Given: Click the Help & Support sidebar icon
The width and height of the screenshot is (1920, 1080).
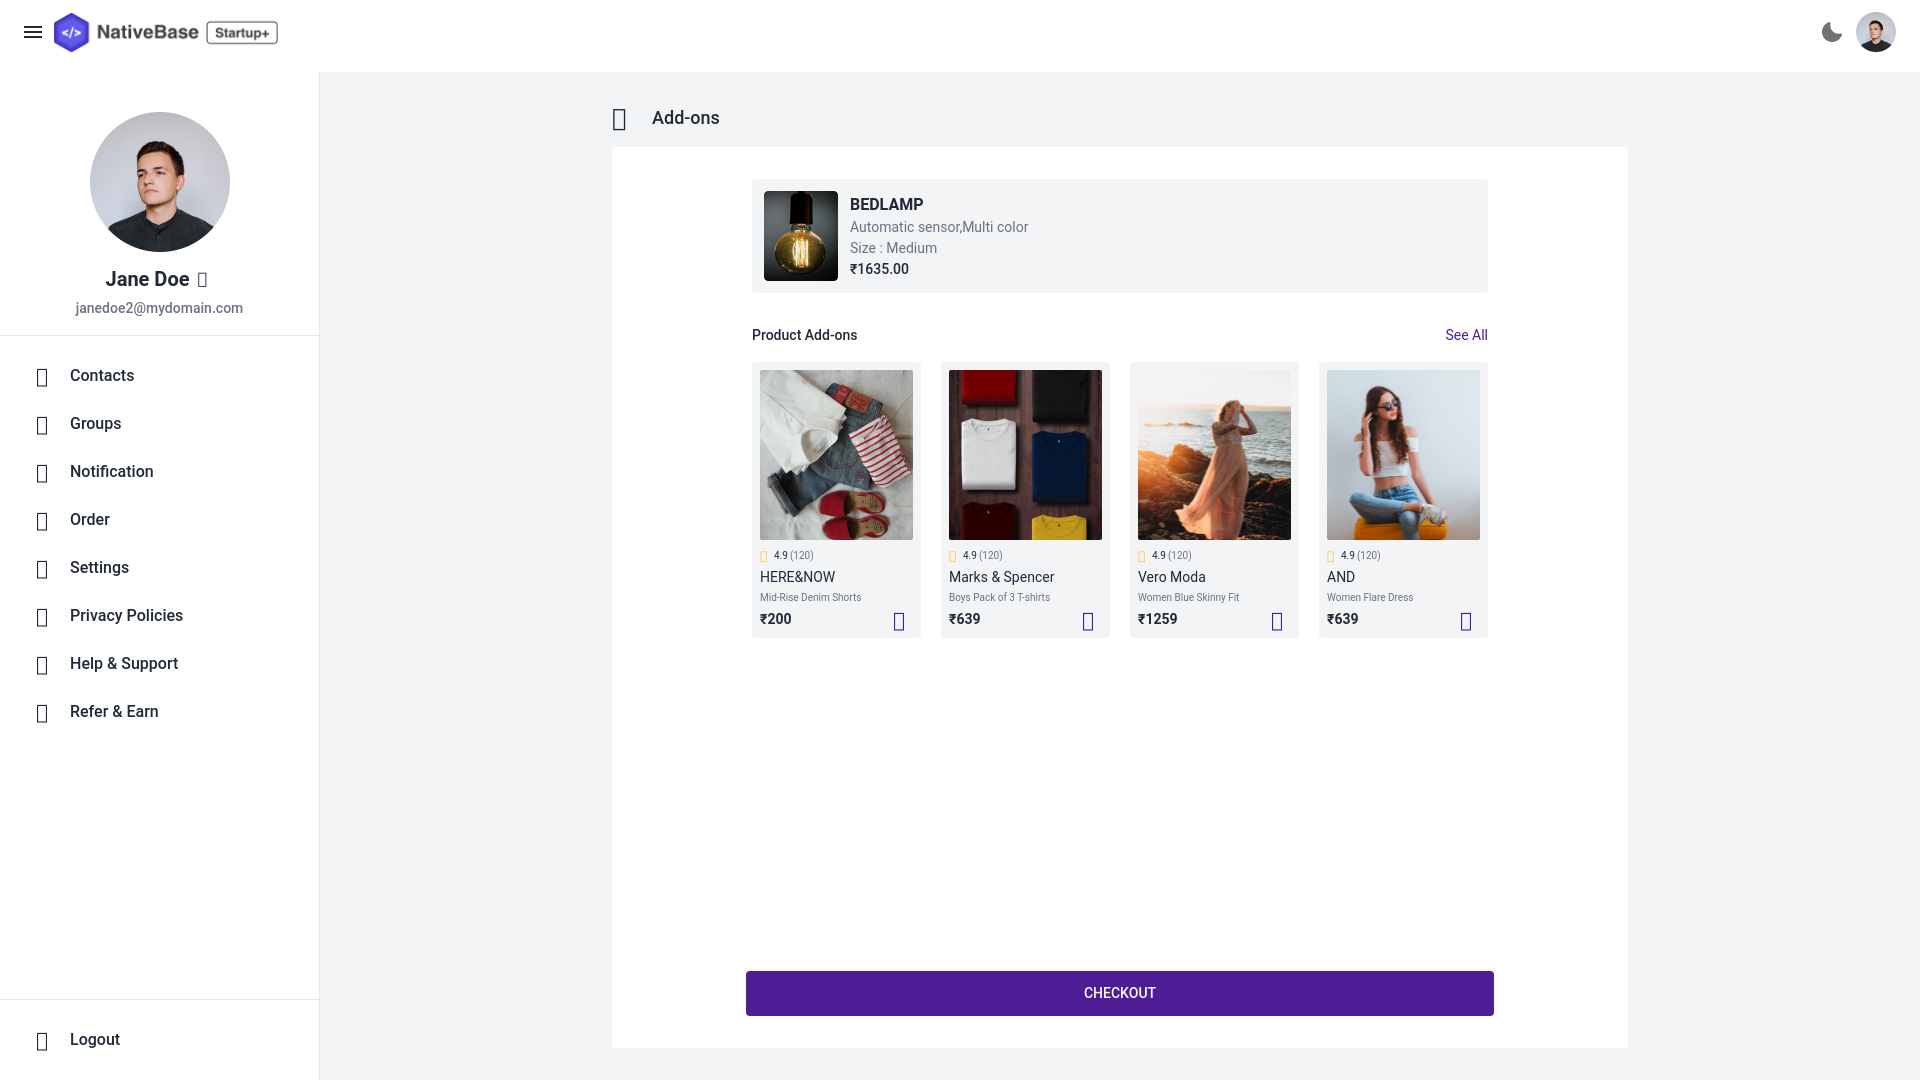Looking at the screenshot, I should click(42, 666).
